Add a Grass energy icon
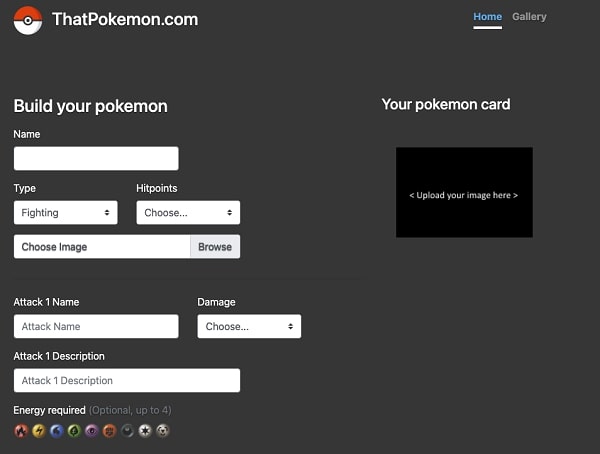 point(74,431)
